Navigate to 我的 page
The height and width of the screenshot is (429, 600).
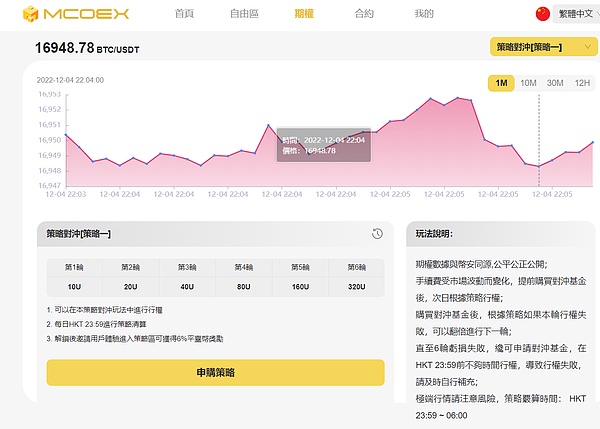point(423,14)
